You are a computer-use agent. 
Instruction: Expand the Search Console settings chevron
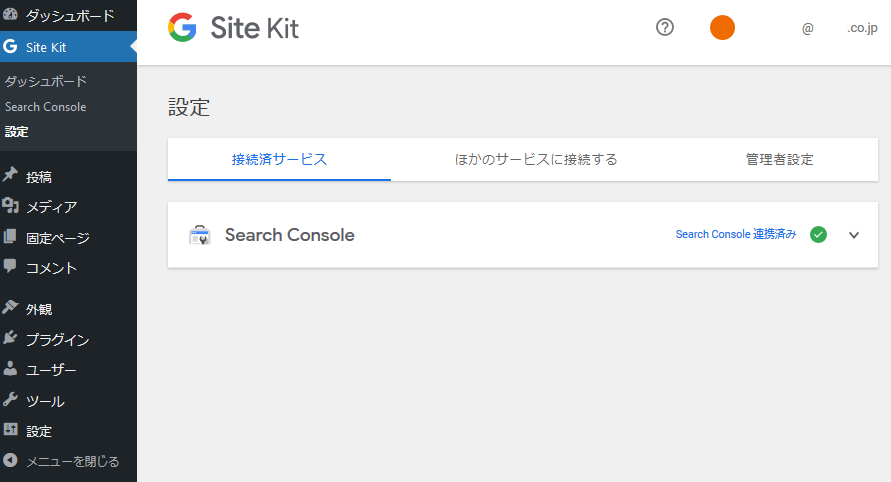click(854, 235)
